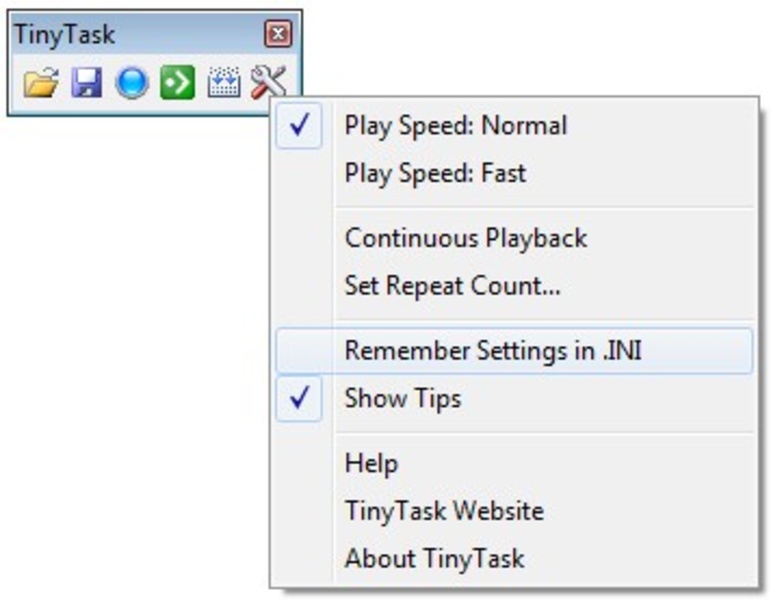Enable Continuous Playback

[x=465, y=238]
